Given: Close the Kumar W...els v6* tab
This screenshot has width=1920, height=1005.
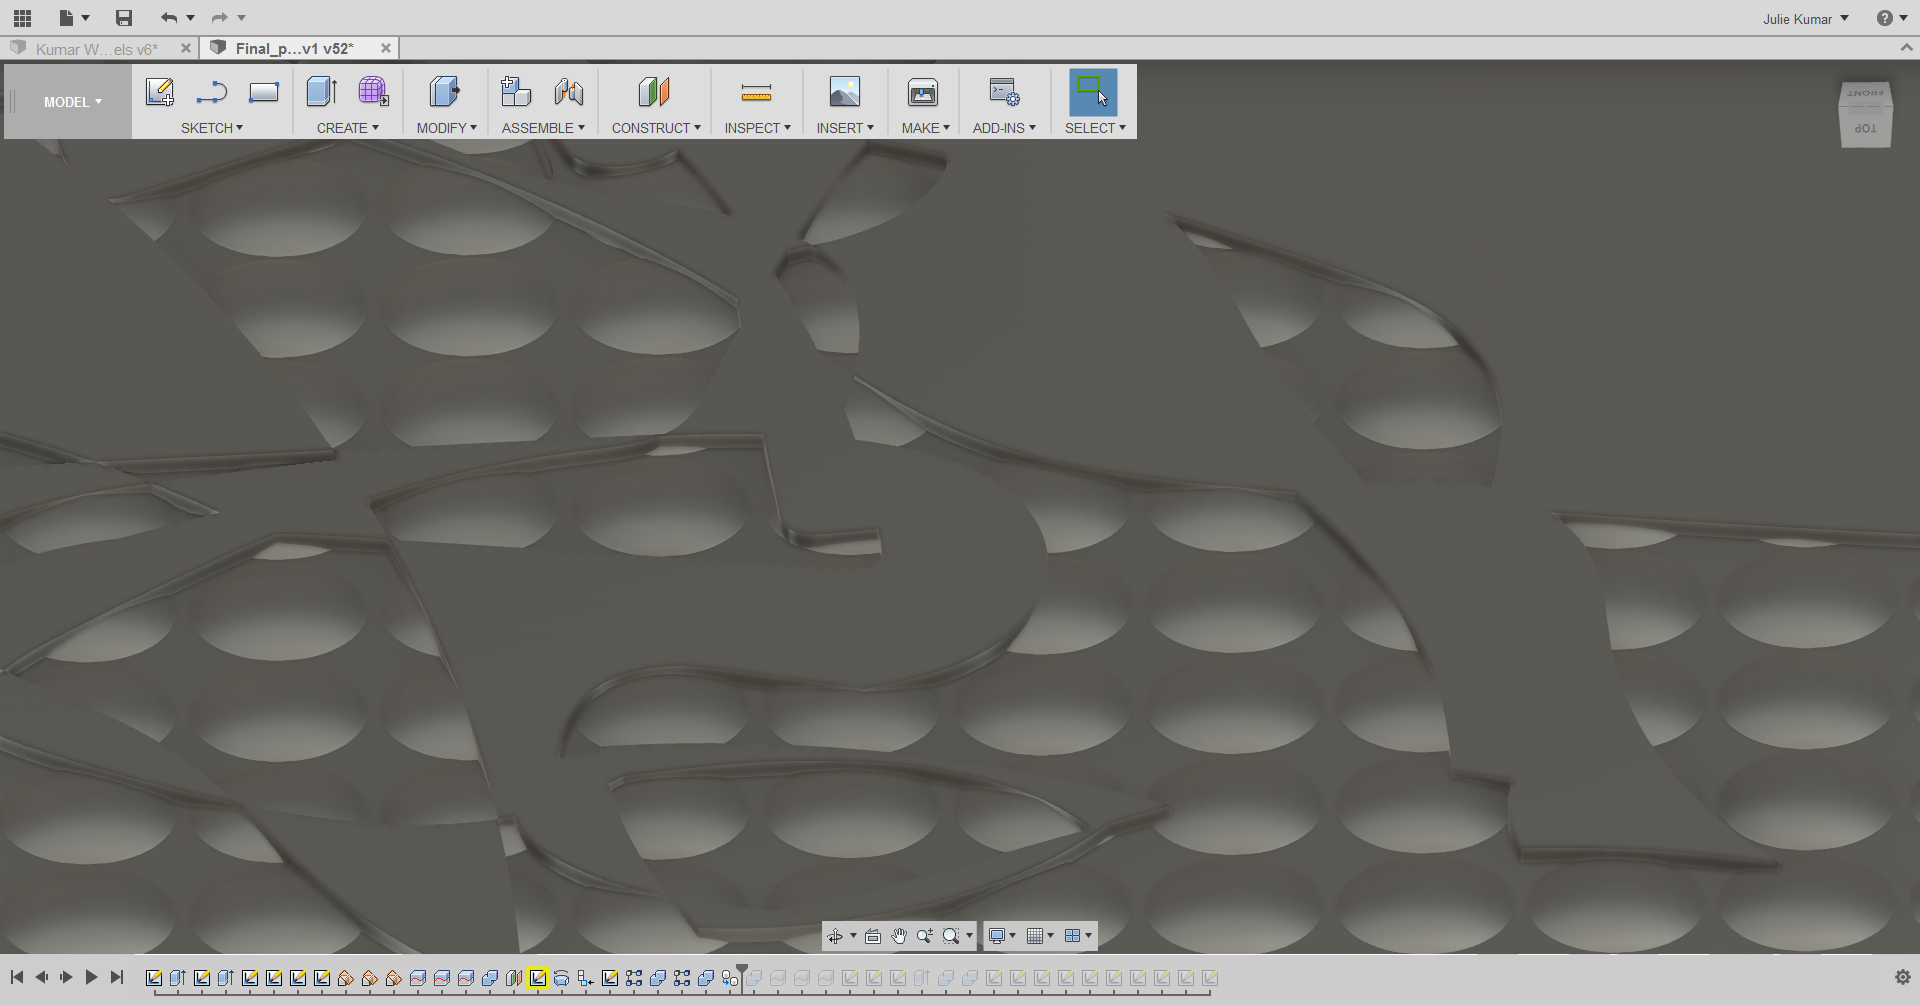Looking at the screenshot, I should click(x=186, y=48).
